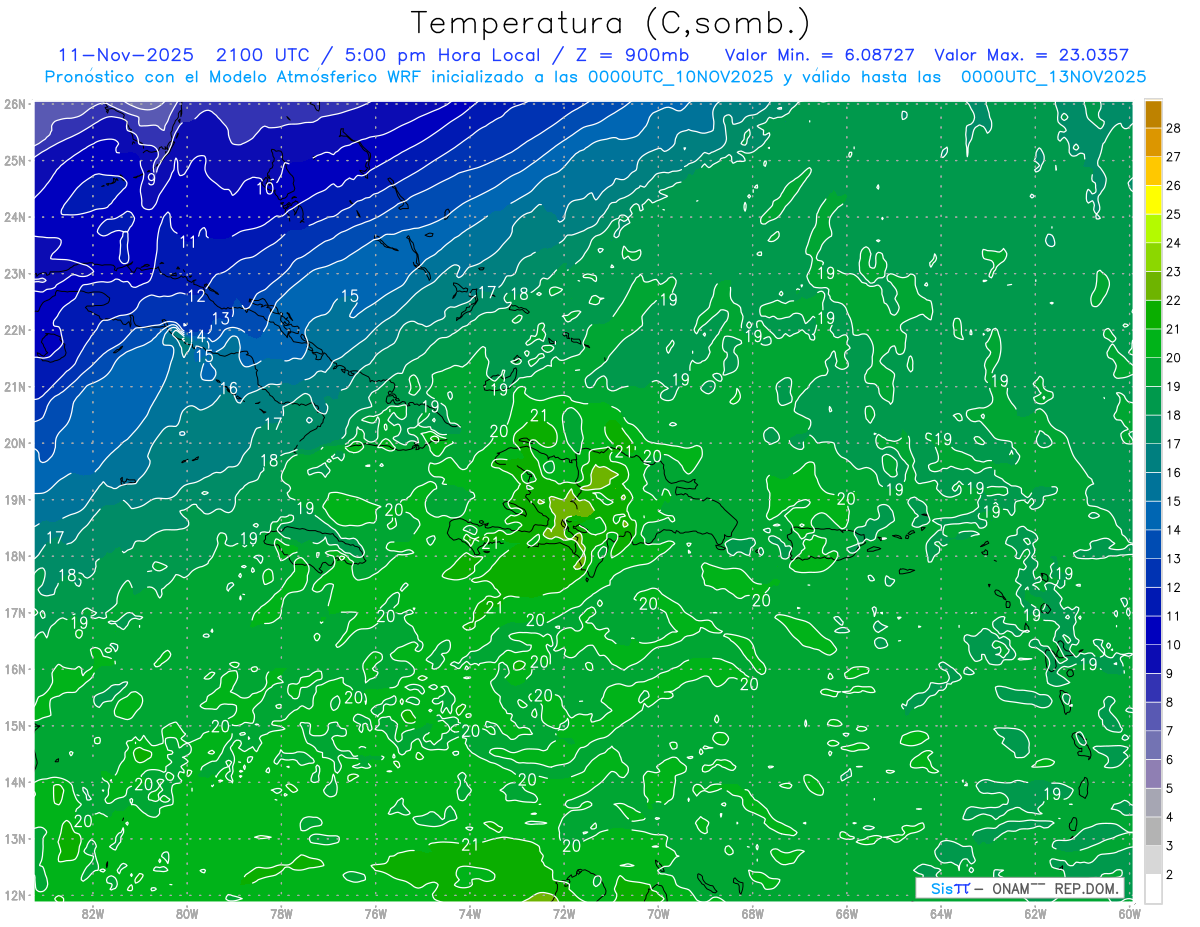The height and width of the screenshot is (927, 1200).
Task: Click the "SisTT - ONAM REP.DOM." credit box
Action: coord(1019,888)
